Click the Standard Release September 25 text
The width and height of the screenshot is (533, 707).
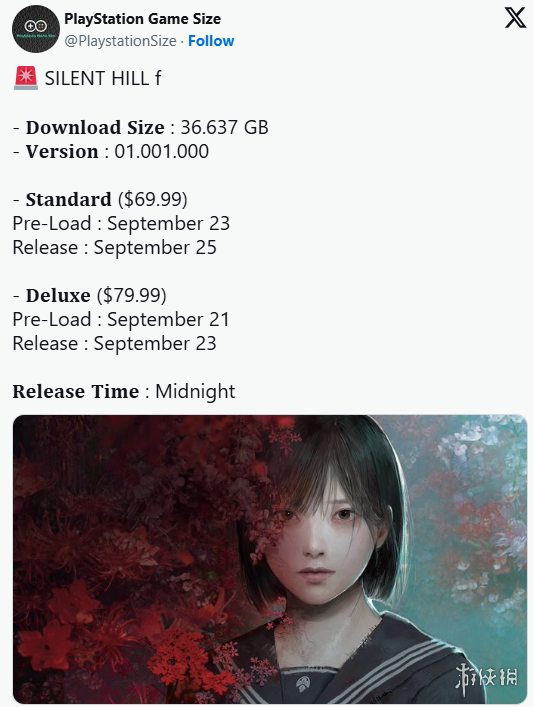point(115,248)
